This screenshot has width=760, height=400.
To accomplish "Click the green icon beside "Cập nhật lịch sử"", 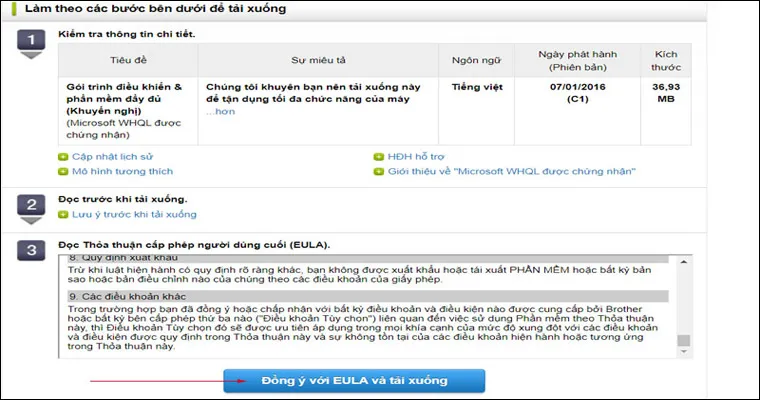I will point(63,157).
